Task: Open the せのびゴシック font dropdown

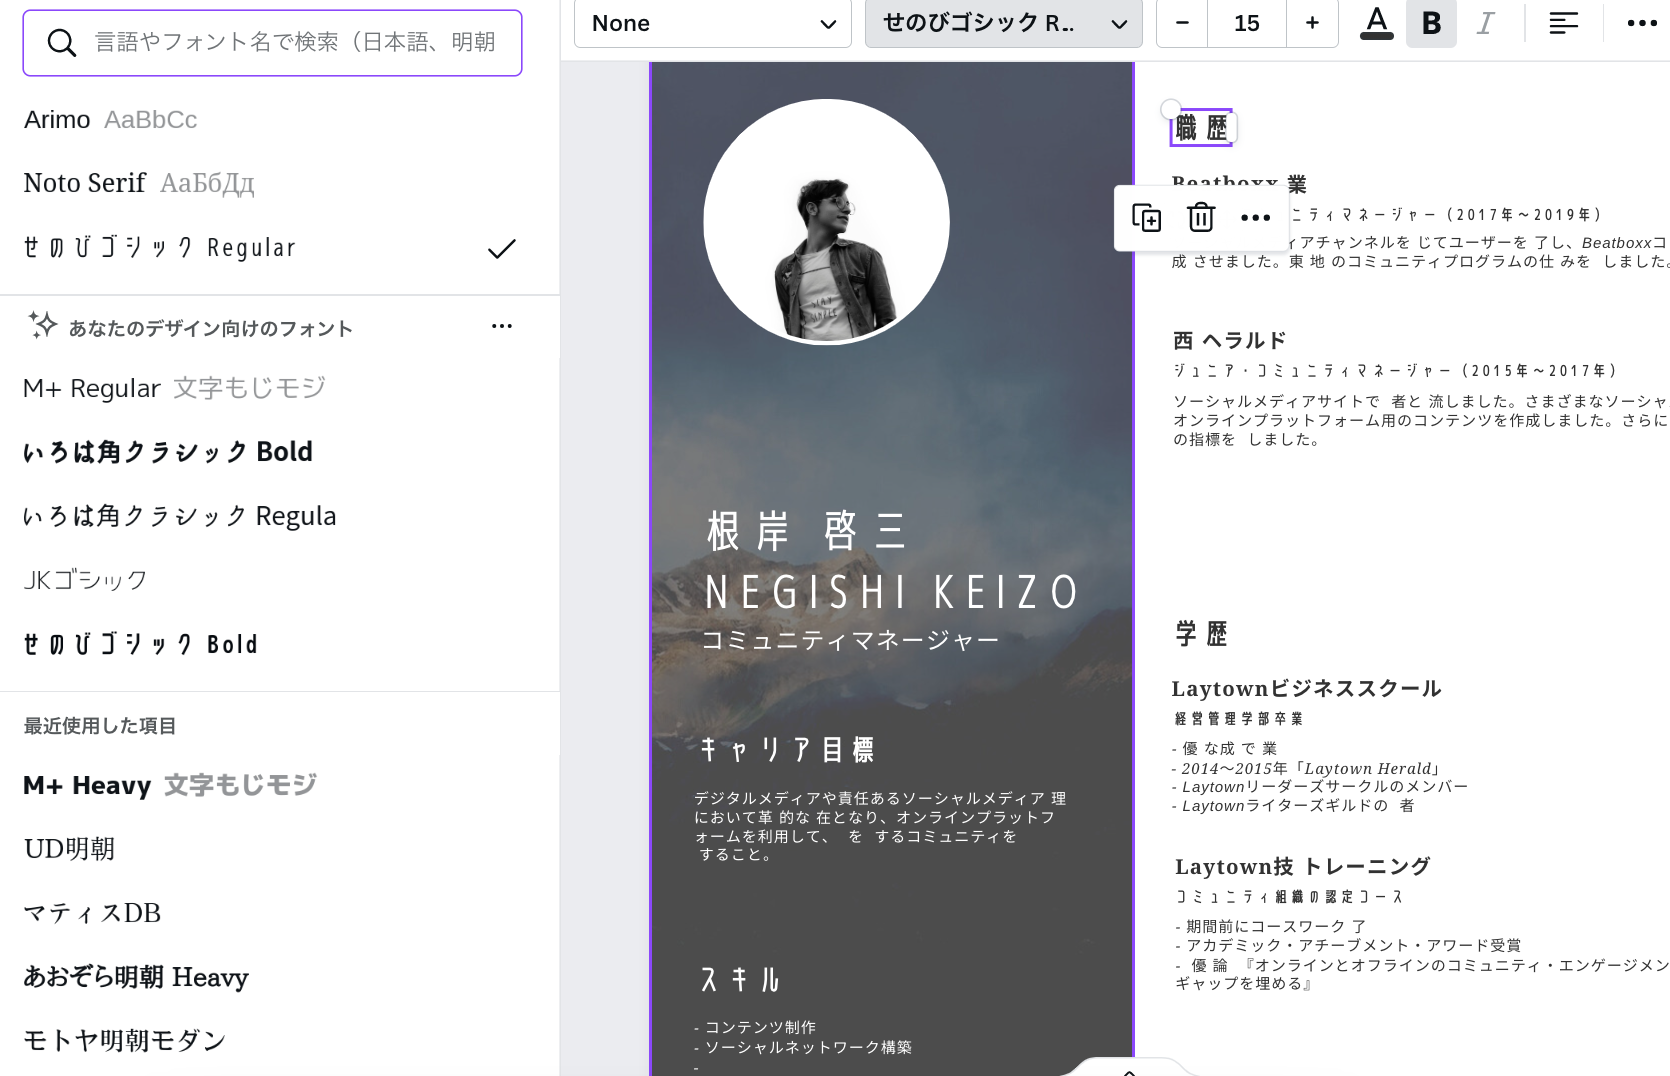Action: click(1004, 24)
